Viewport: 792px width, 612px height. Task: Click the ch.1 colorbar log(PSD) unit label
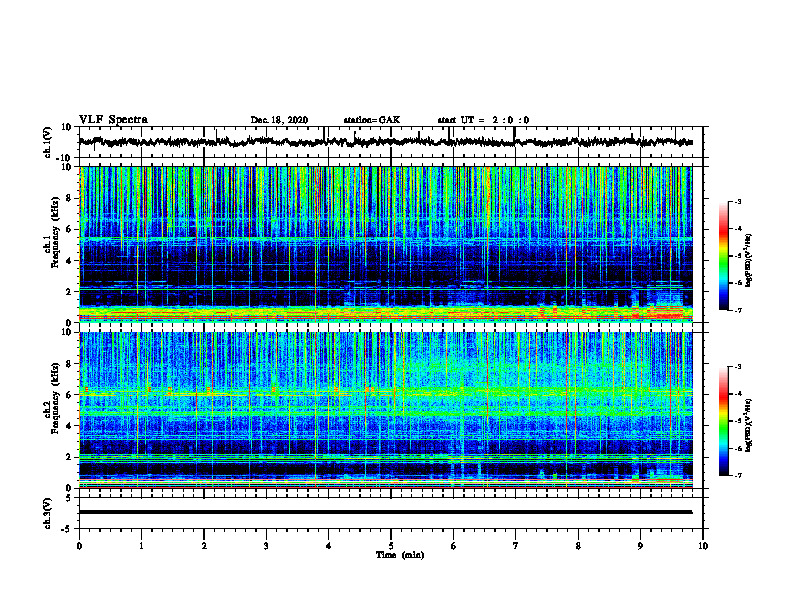(x=749, y=260)
